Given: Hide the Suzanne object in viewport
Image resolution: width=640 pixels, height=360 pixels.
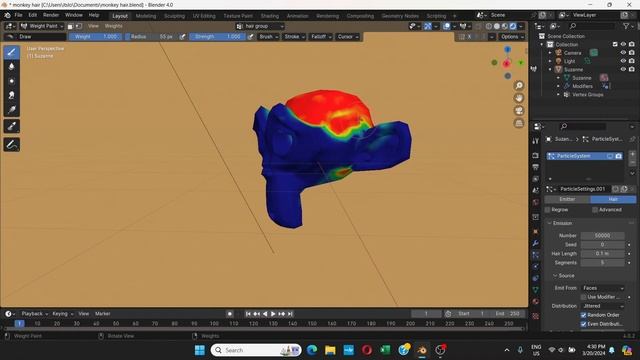Looking at the screenshot, I should point(623,69).
